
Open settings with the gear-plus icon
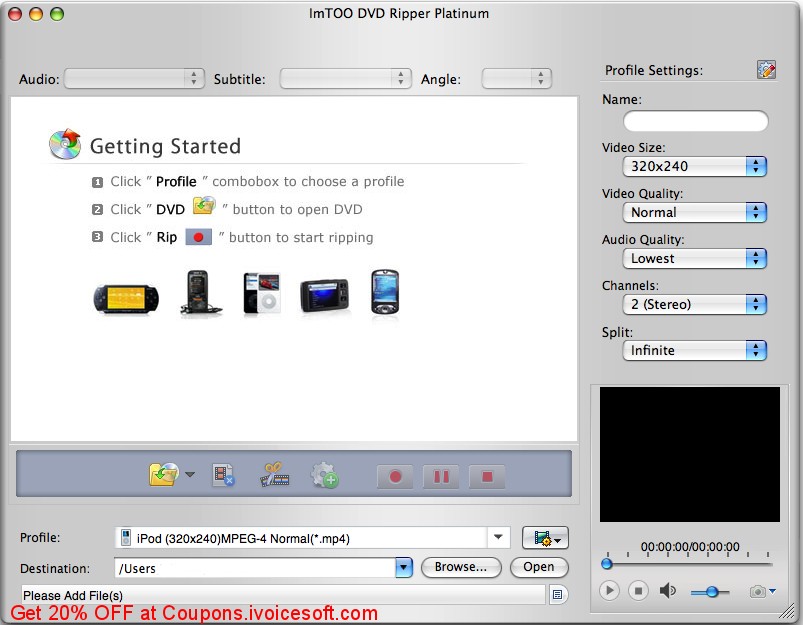(x=322, y=475)
